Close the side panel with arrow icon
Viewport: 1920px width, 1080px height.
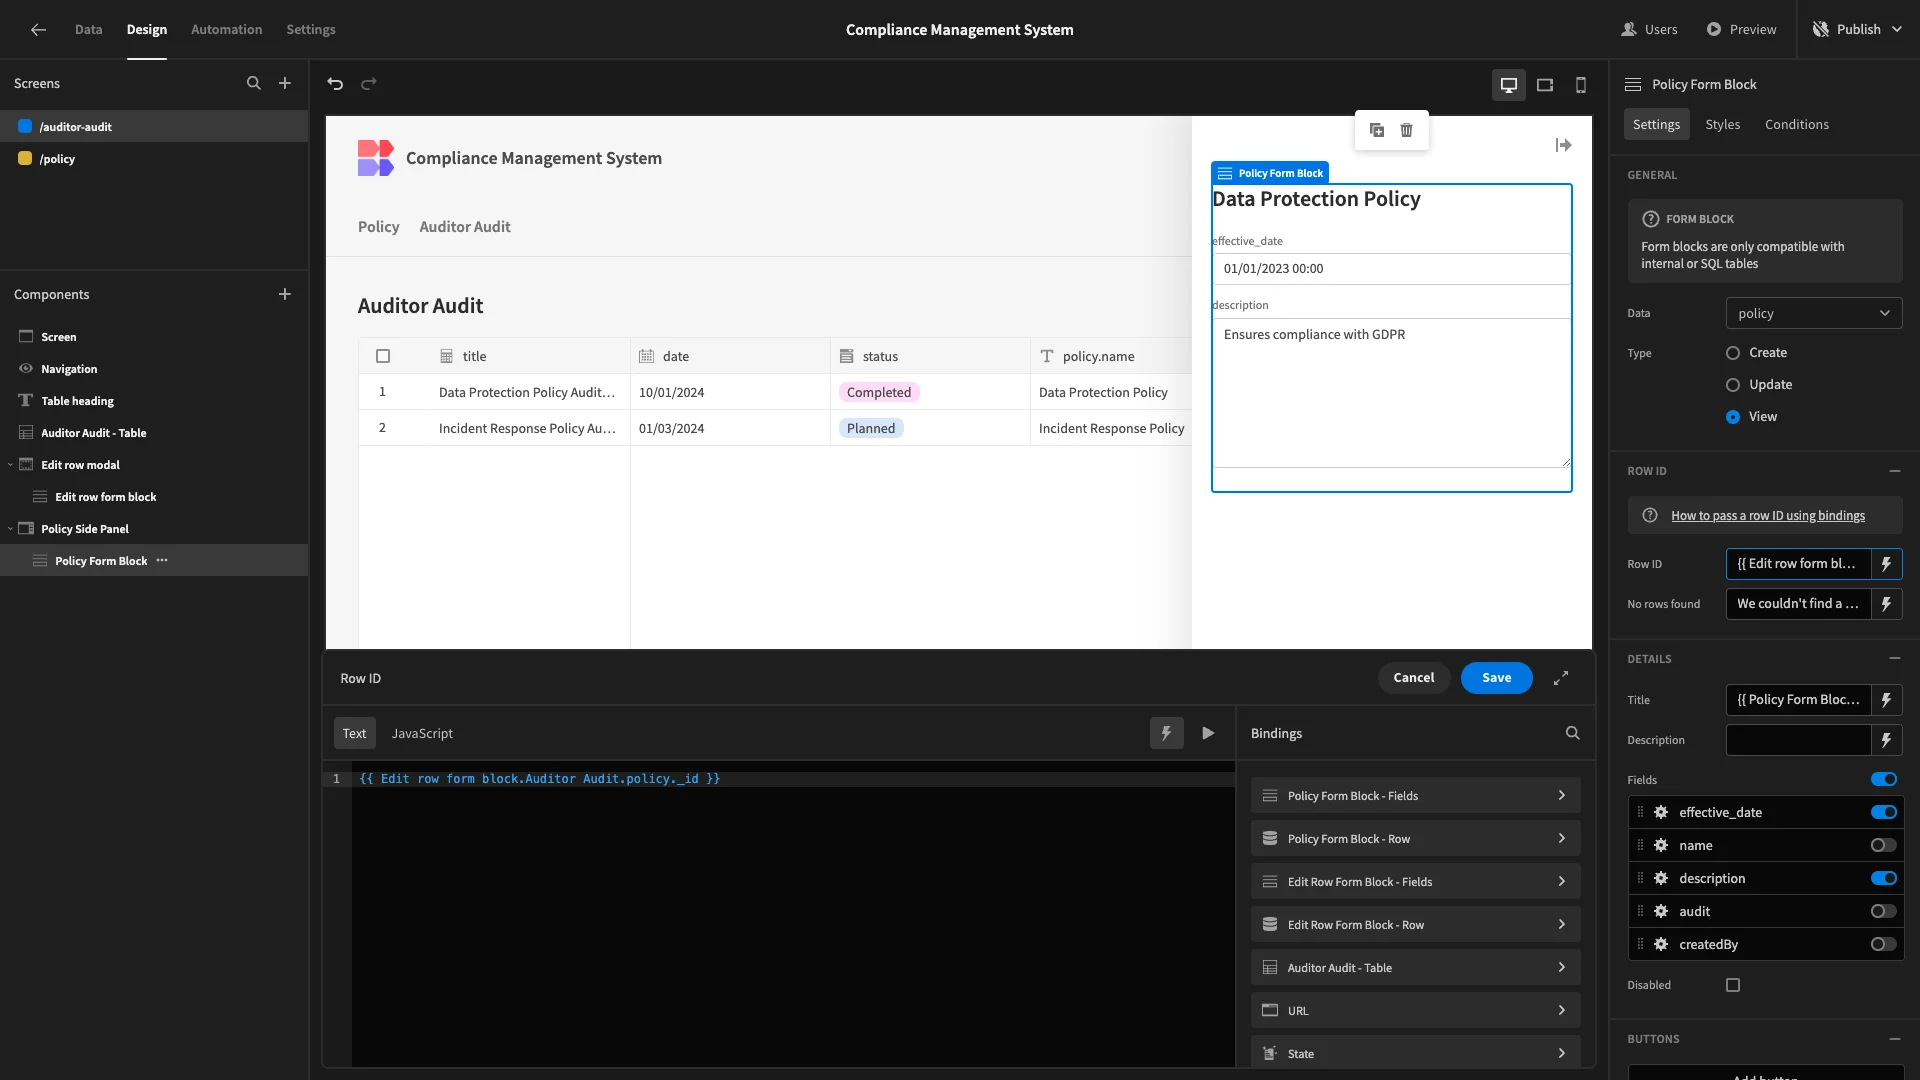click(x=1564, y=145)
